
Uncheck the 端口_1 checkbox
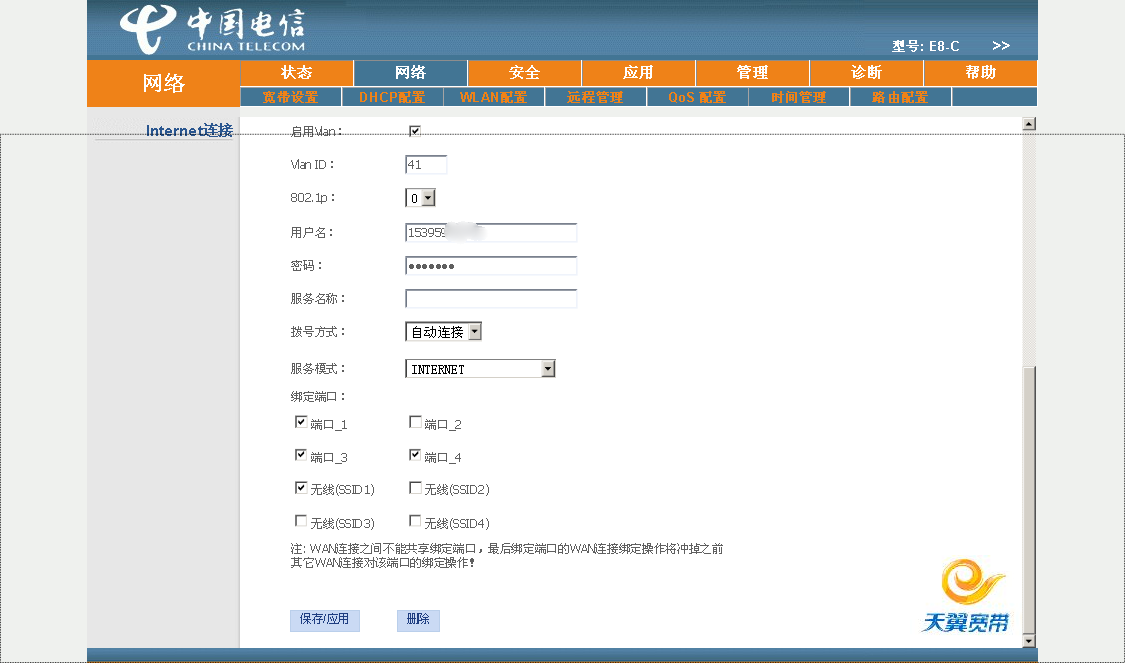point(301,422)
